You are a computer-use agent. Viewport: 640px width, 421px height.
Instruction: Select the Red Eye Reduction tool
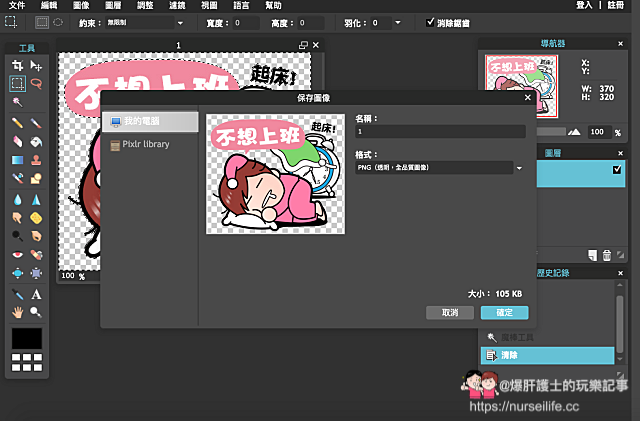coord(17,255)
